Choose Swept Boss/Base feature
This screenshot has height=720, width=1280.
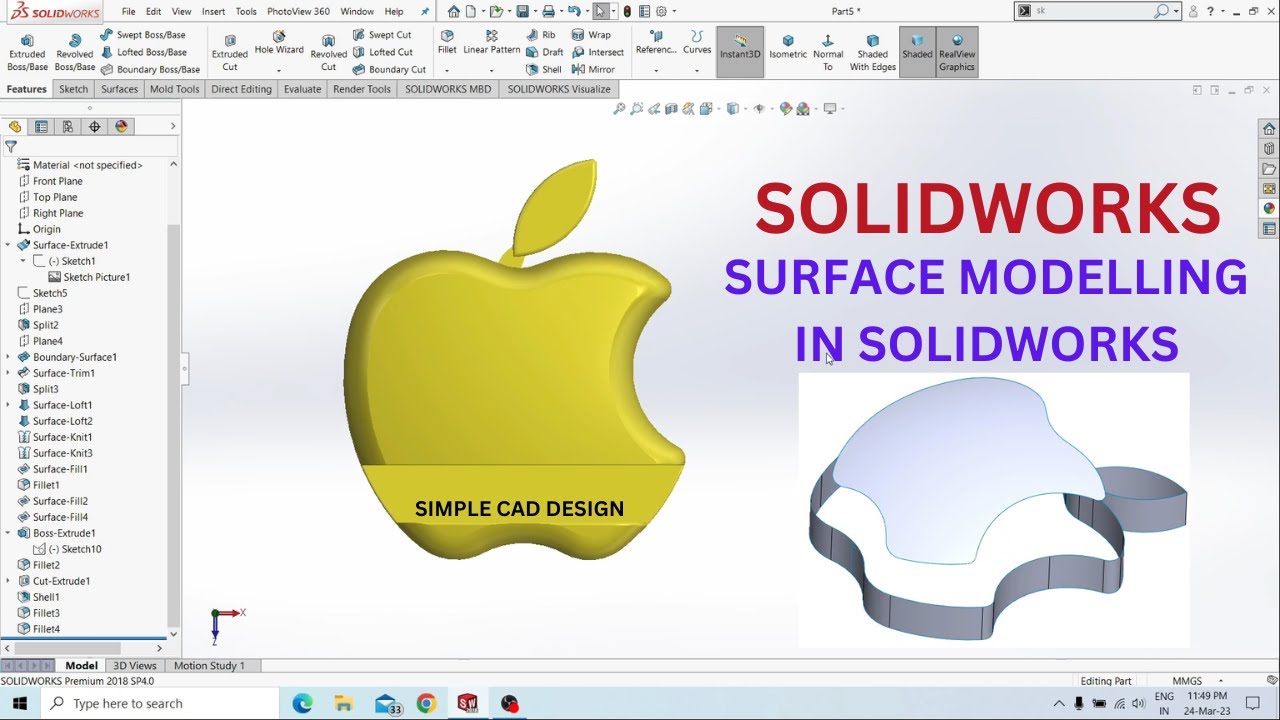click(142, 35)
